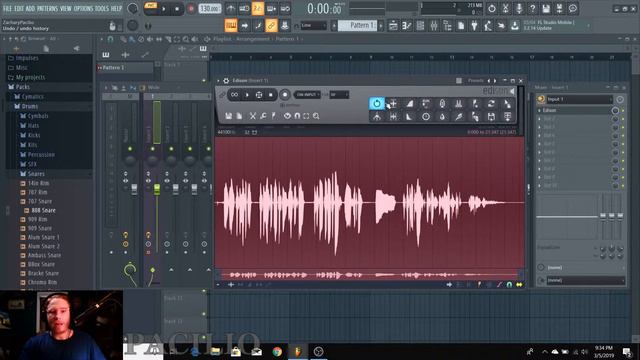Viewport: 640px width, 360px height.
Task: Toggle the highlighted countdown before recording icon
Action: 258,8
